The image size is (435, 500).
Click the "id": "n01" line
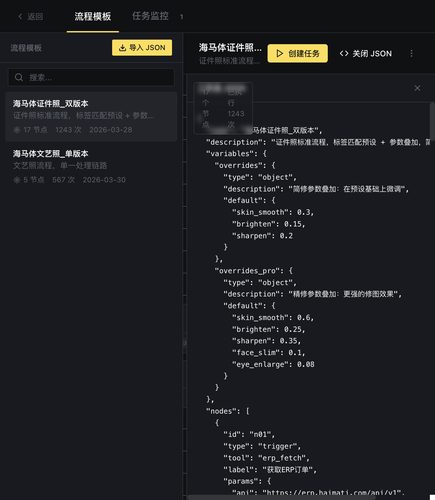click(249, 434)
